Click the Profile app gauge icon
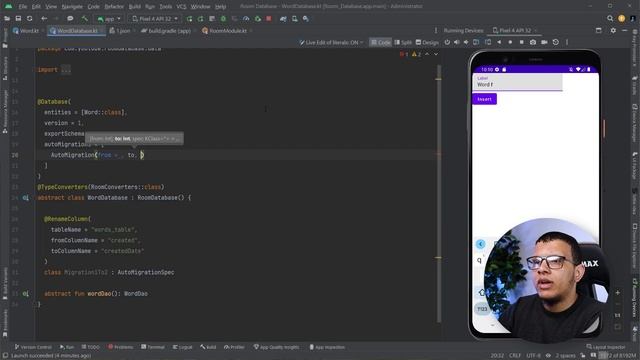The image size is (640, 360). (x=246, y=19)
